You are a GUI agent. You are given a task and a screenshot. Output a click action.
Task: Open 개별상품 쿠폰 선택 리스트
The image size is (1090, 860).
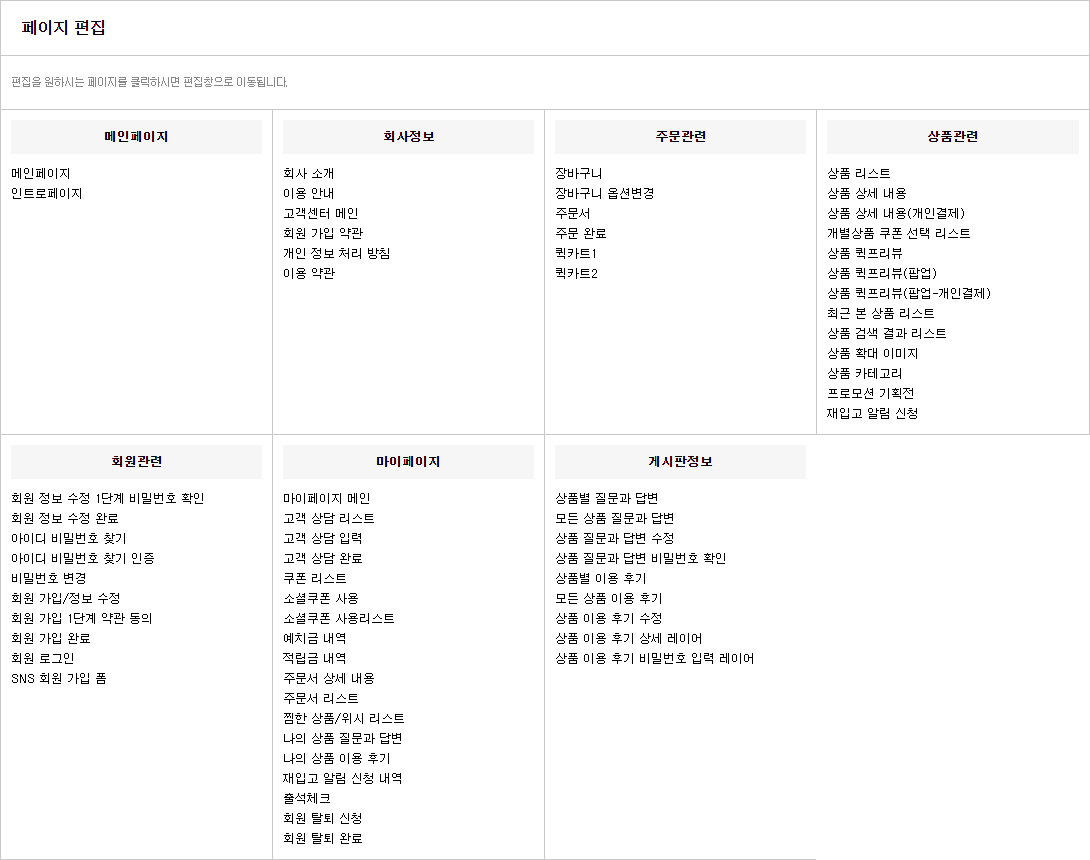[899, 234]
